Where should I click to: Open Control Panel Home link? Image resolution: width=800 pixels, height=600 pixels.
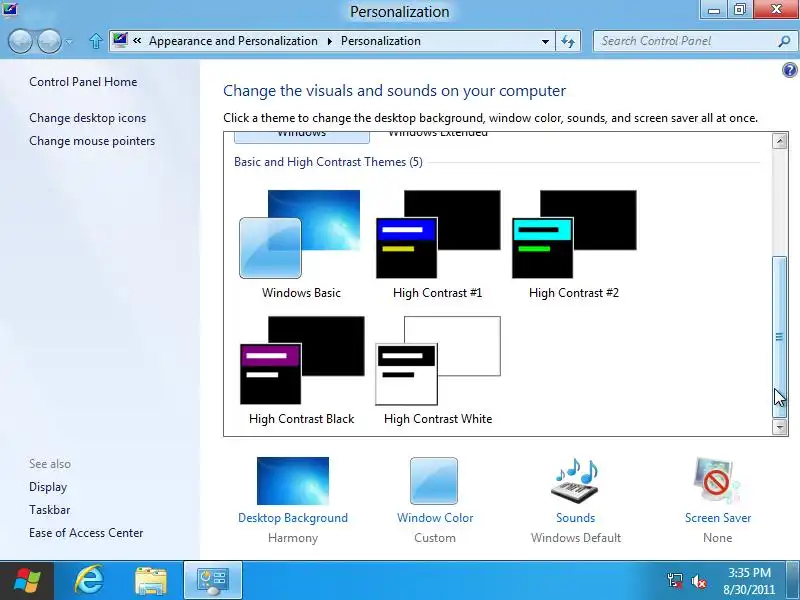pyautogui.click(x=83, y=82)
